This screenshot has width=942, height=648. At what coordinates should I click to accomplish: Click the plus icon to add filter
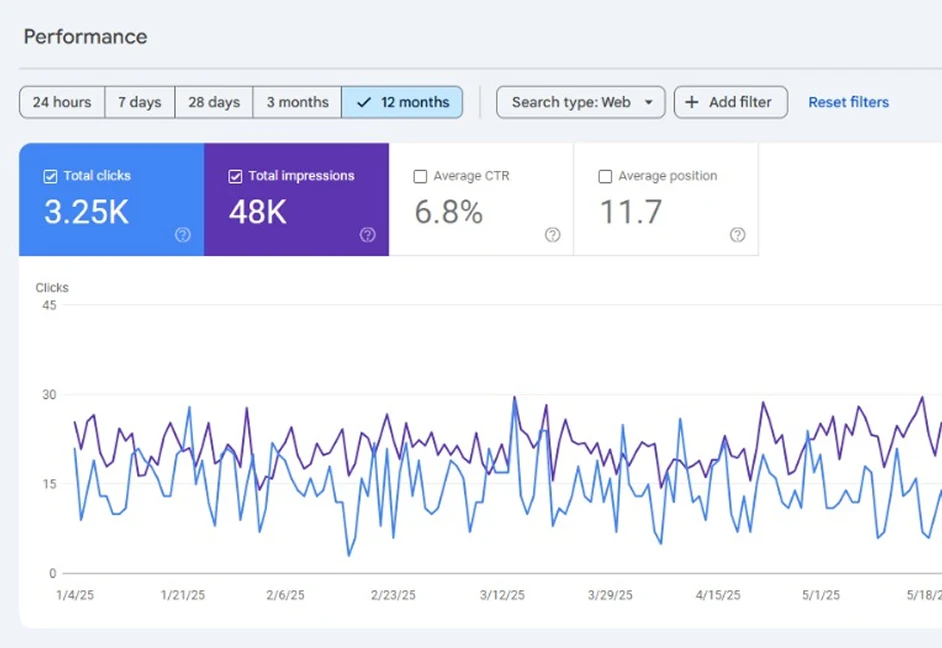(691, 102)
